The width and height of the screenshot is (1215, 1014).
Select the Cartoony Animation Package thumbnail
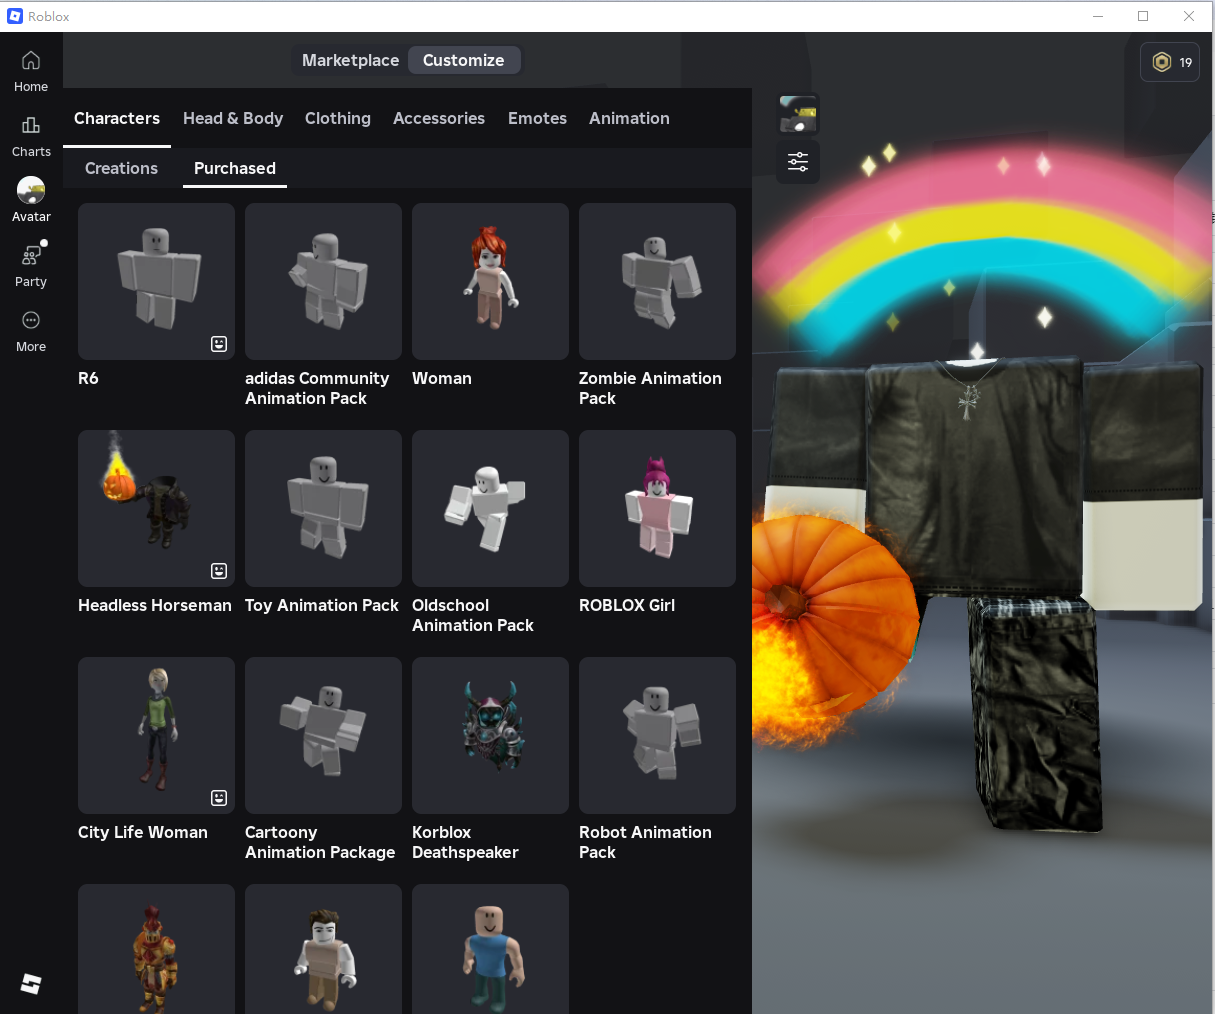click(x=323, y=735)
